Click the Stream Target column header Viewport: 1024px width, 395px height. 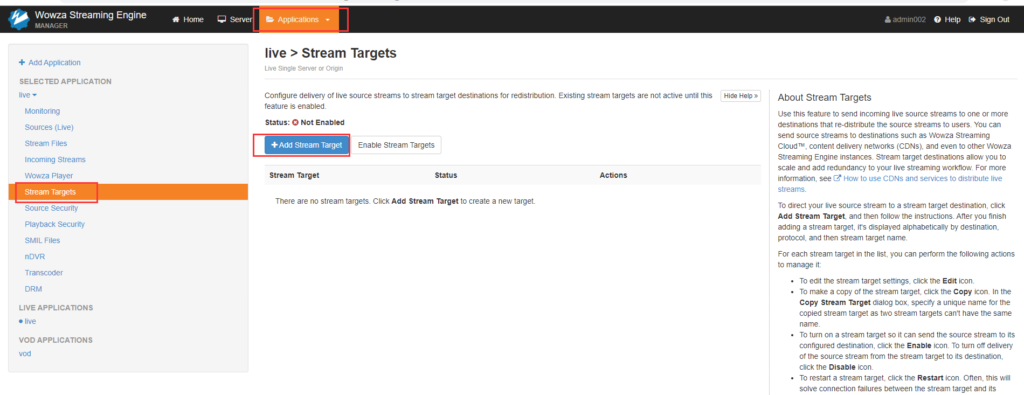pos(295,176)
